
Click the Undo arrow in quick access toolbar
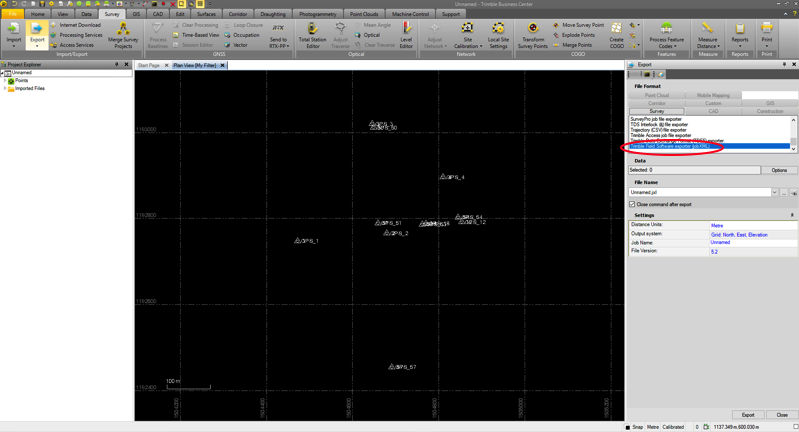point(14,4)
